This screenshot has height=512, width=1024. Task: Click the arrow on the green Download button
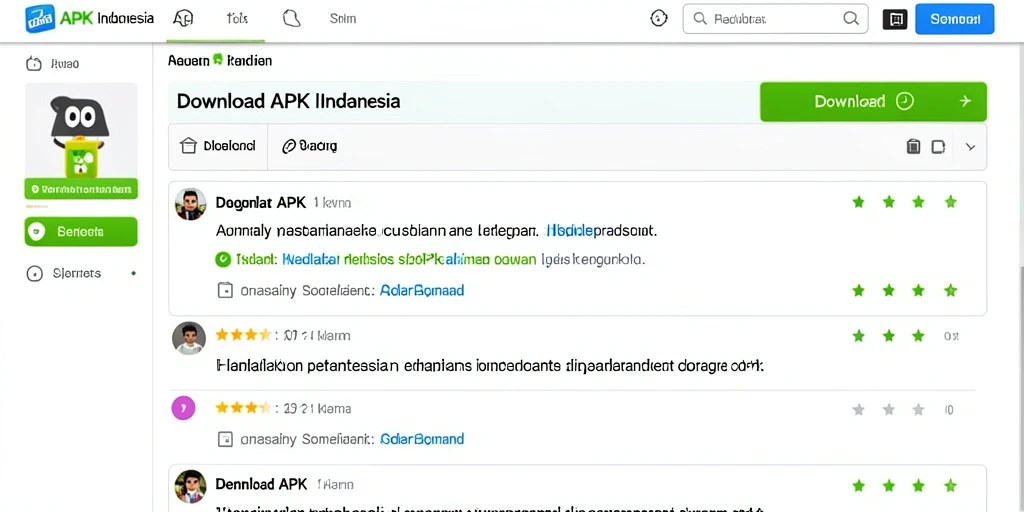[965, 101]
